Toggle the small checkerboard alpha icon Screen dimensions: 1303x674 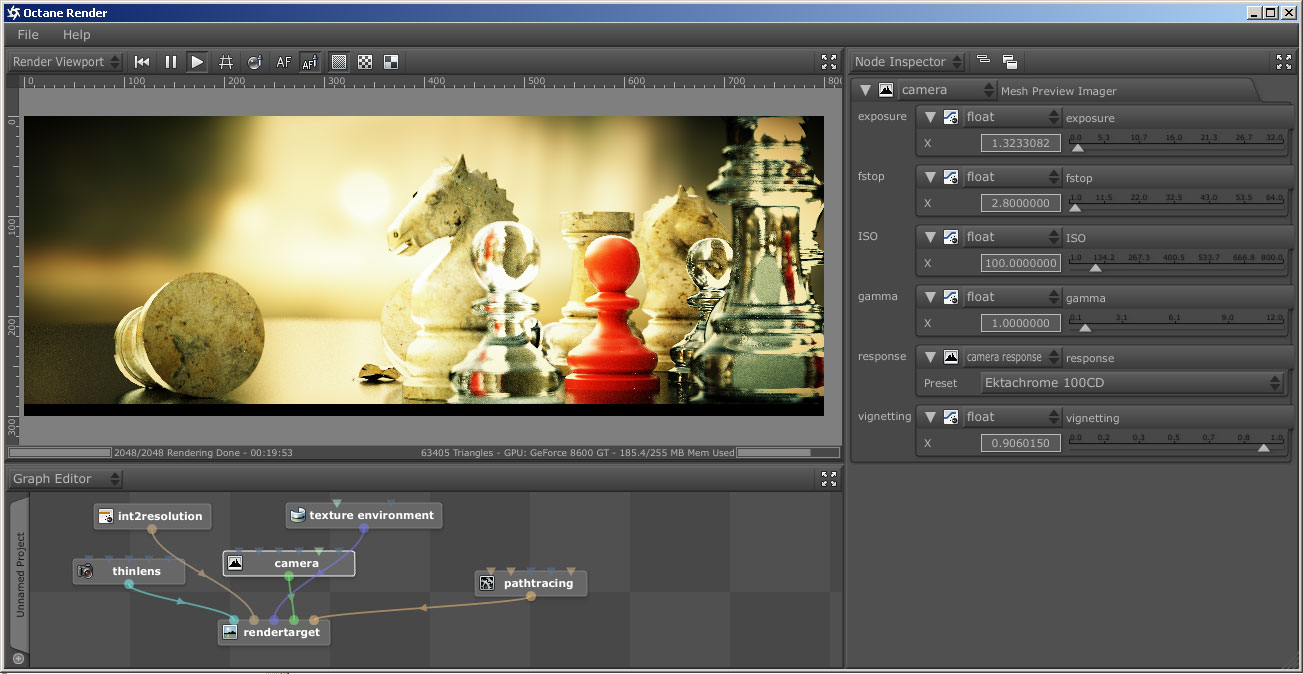click(365, 62)
